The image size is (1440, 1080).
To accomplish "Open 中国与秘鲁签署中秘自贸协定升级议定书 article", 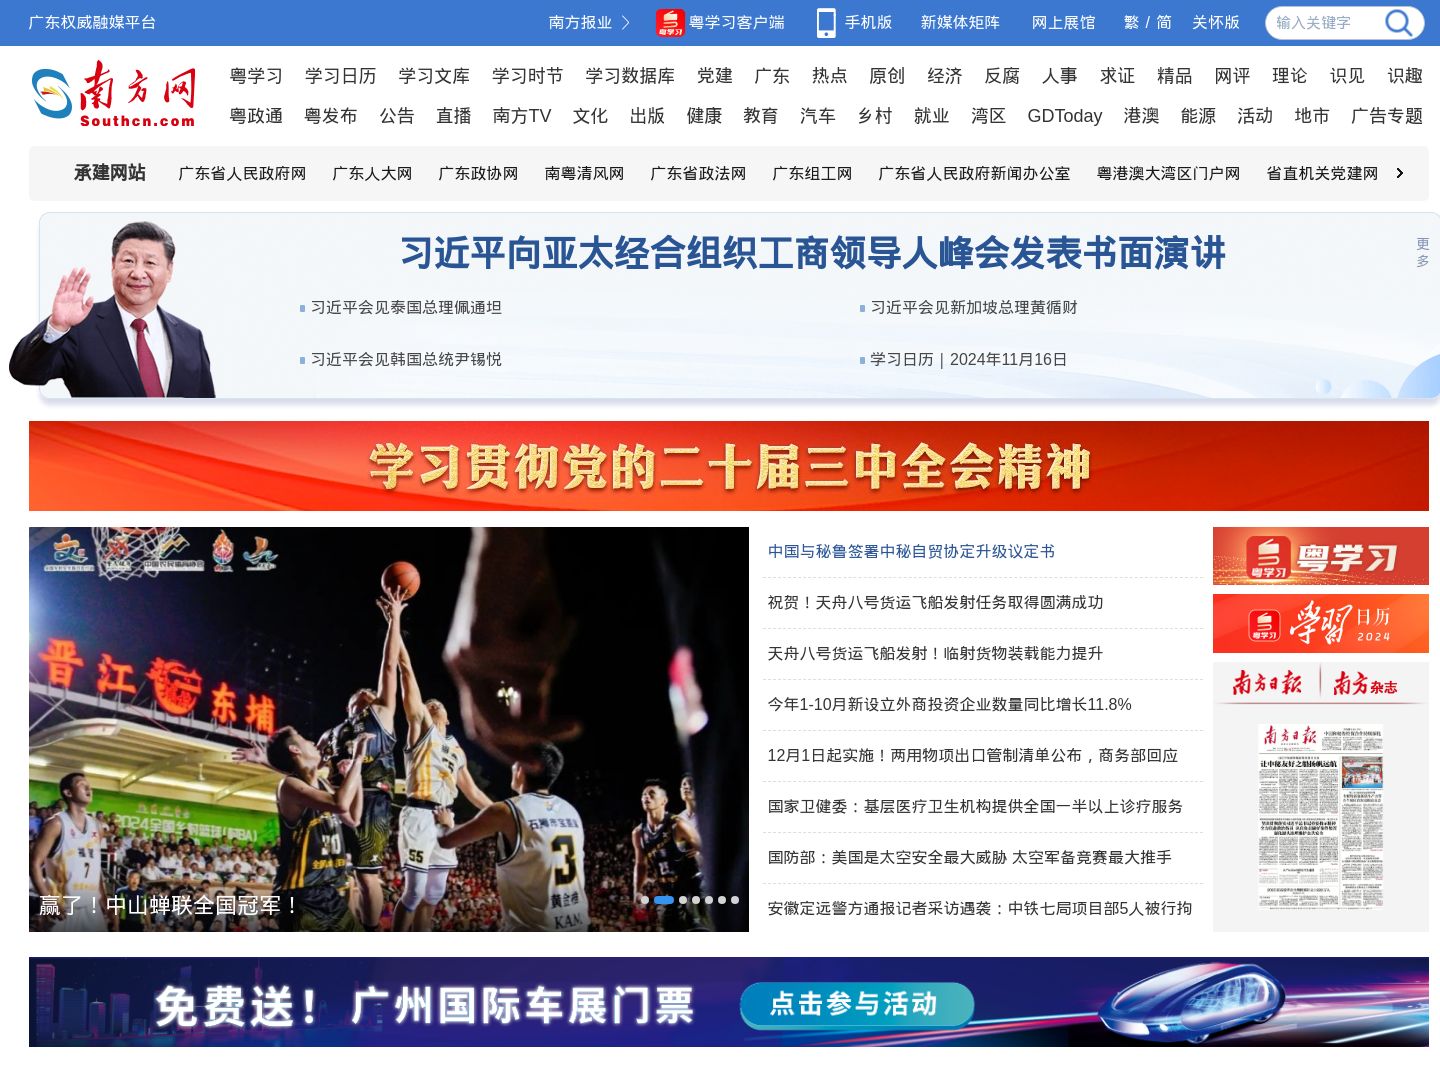I will pos(911,551).
